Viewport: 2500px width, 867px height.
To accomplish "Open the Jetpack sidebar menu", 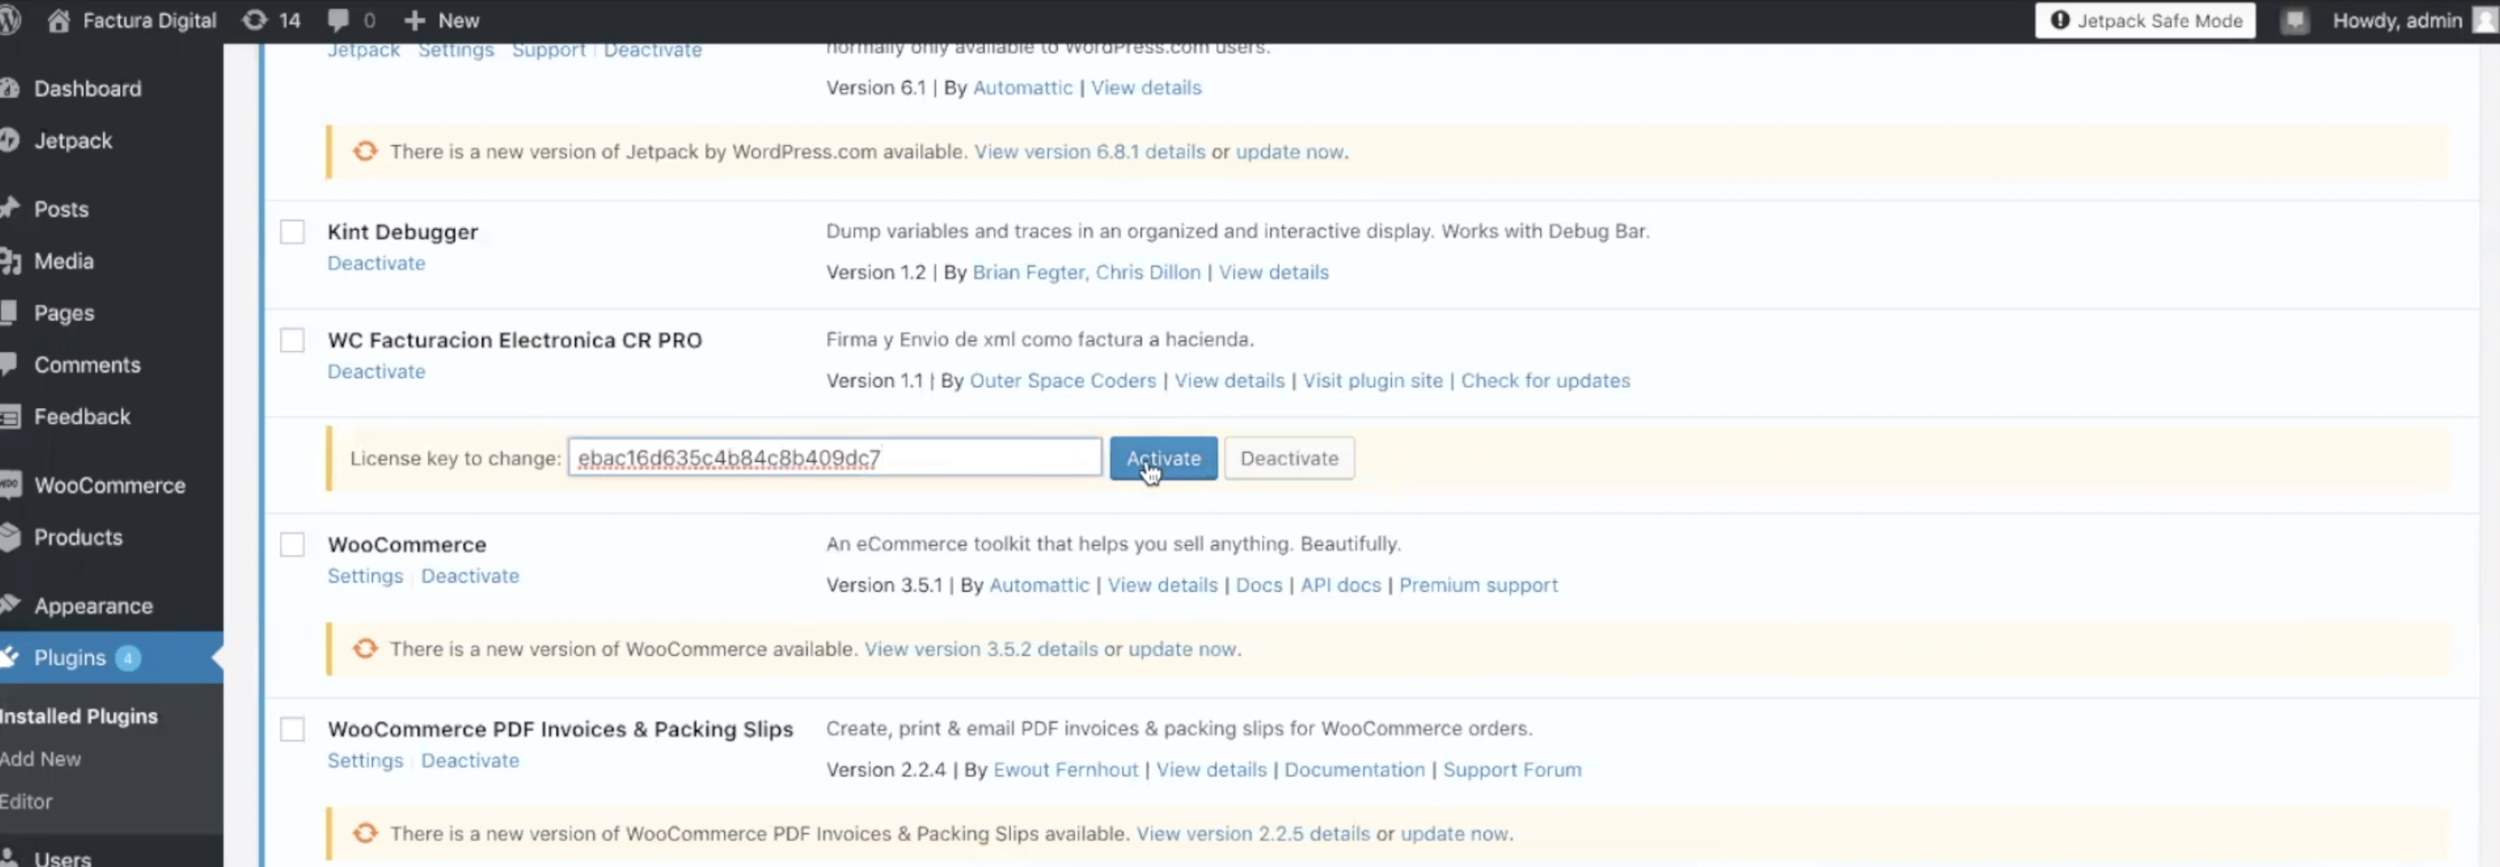I will tap(73, 141).
